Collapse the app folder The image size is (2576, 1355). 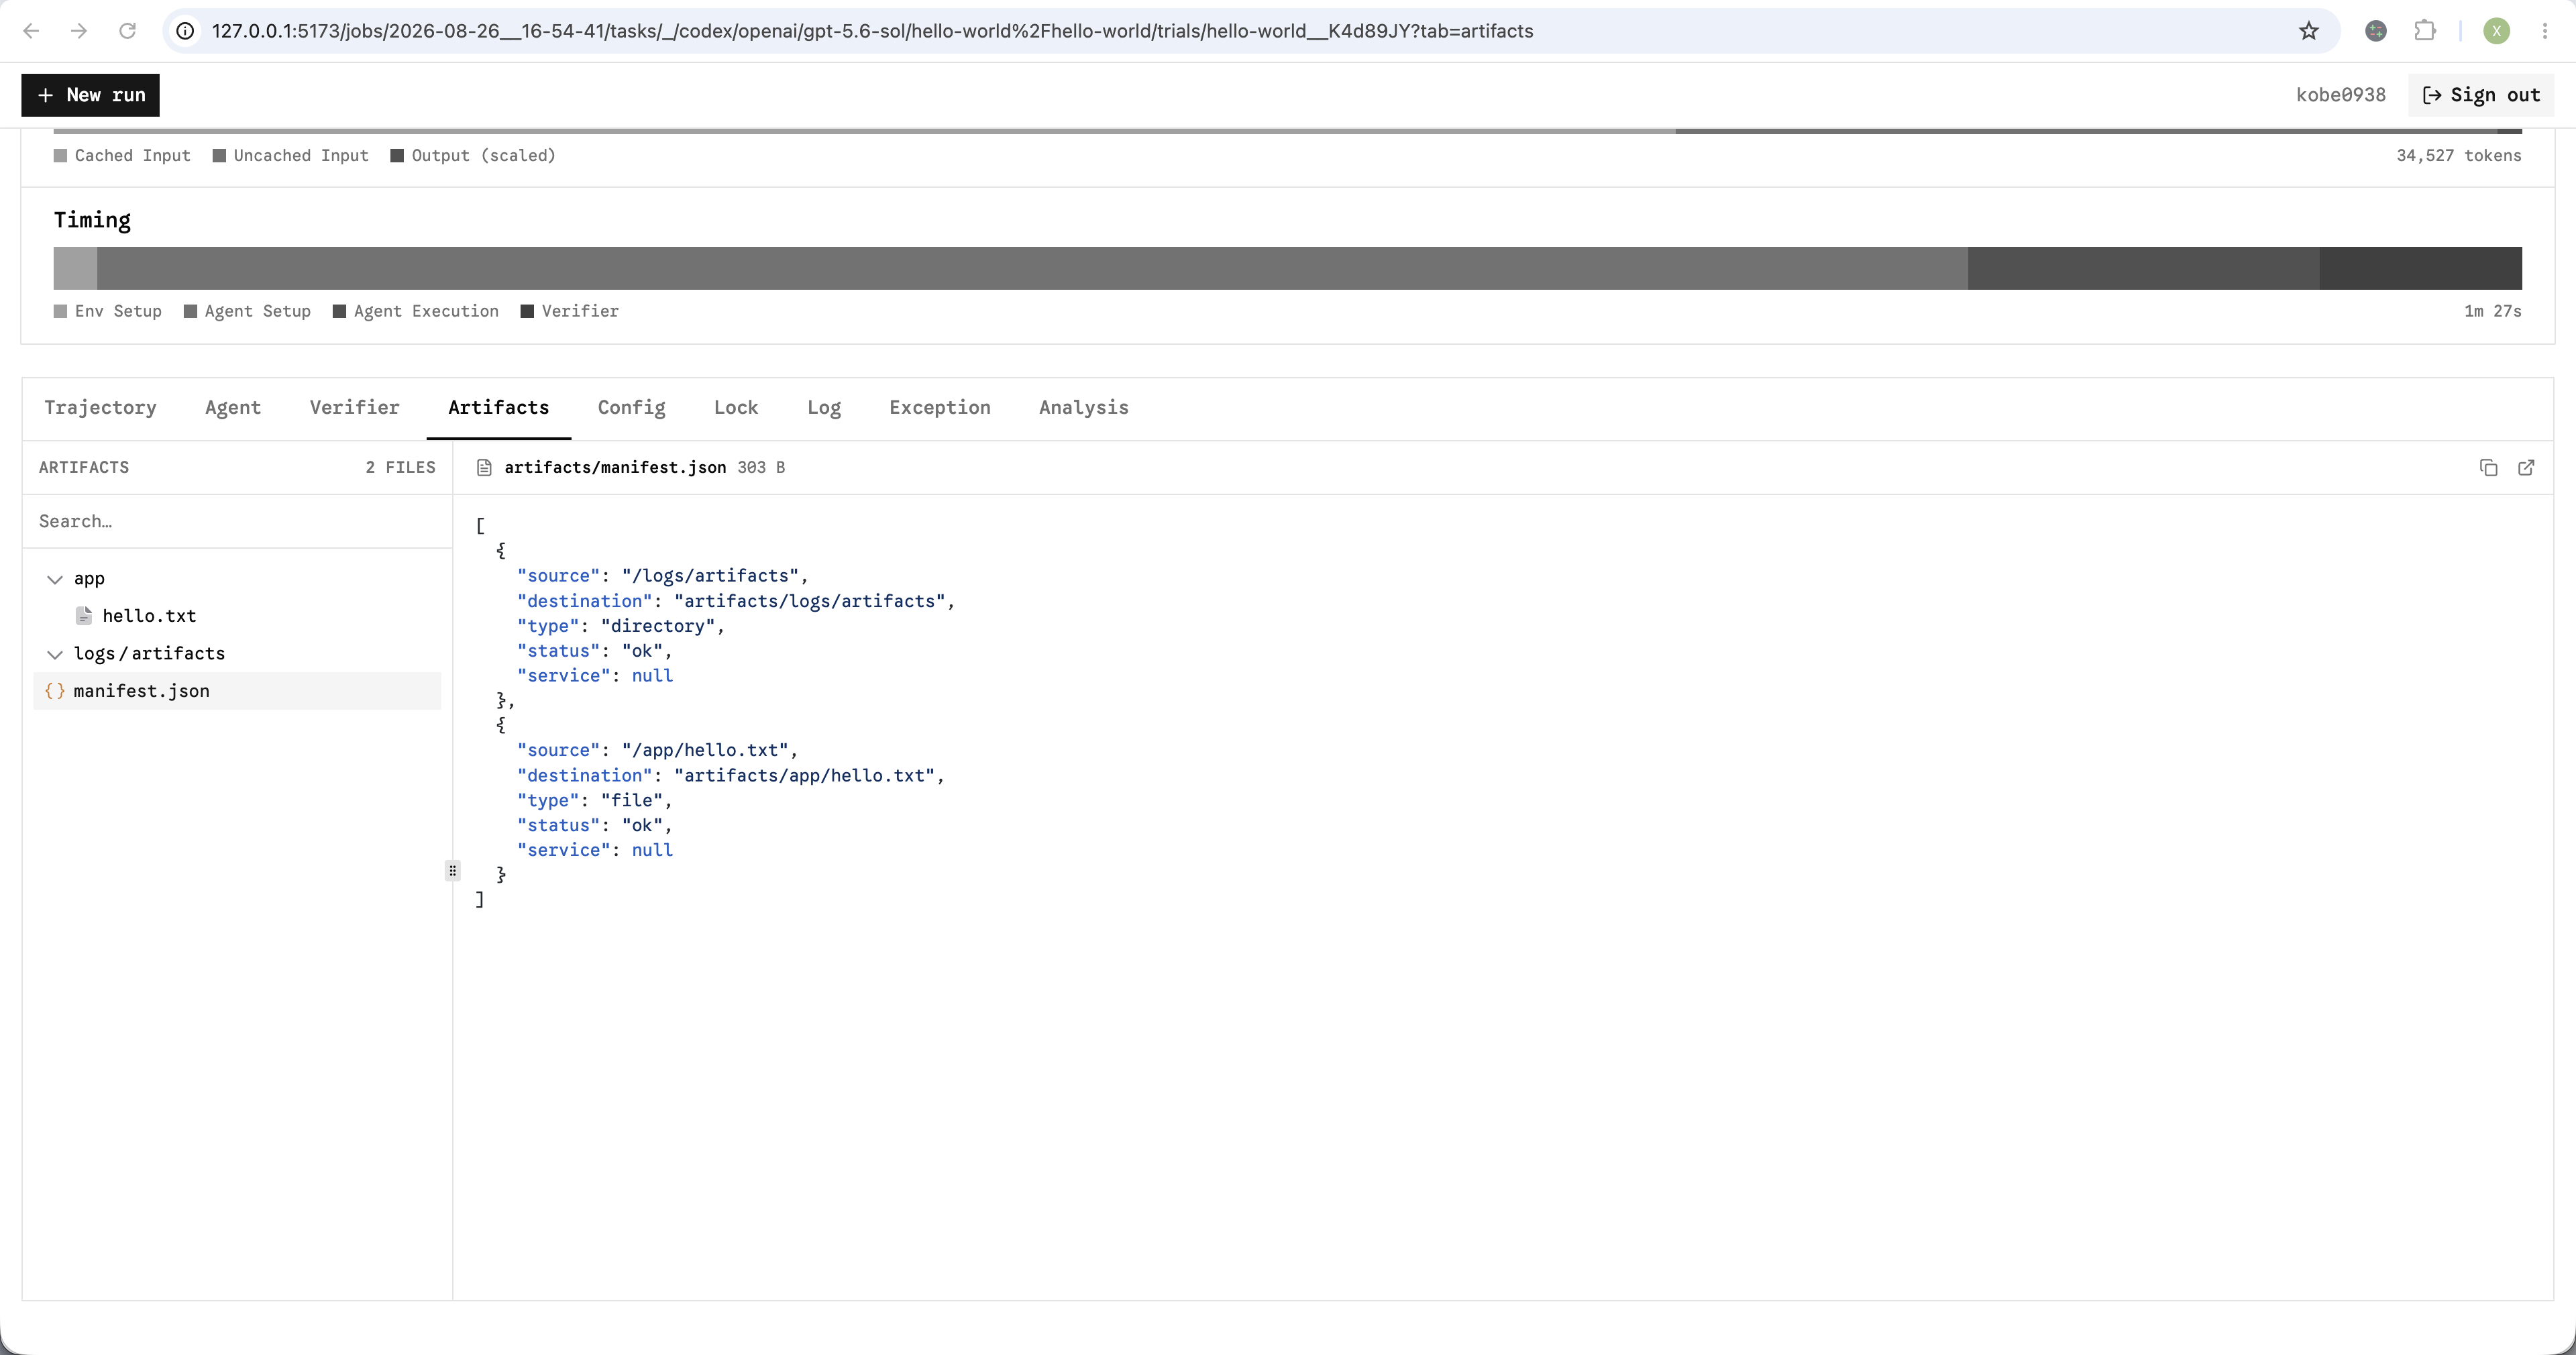(55, 579)
